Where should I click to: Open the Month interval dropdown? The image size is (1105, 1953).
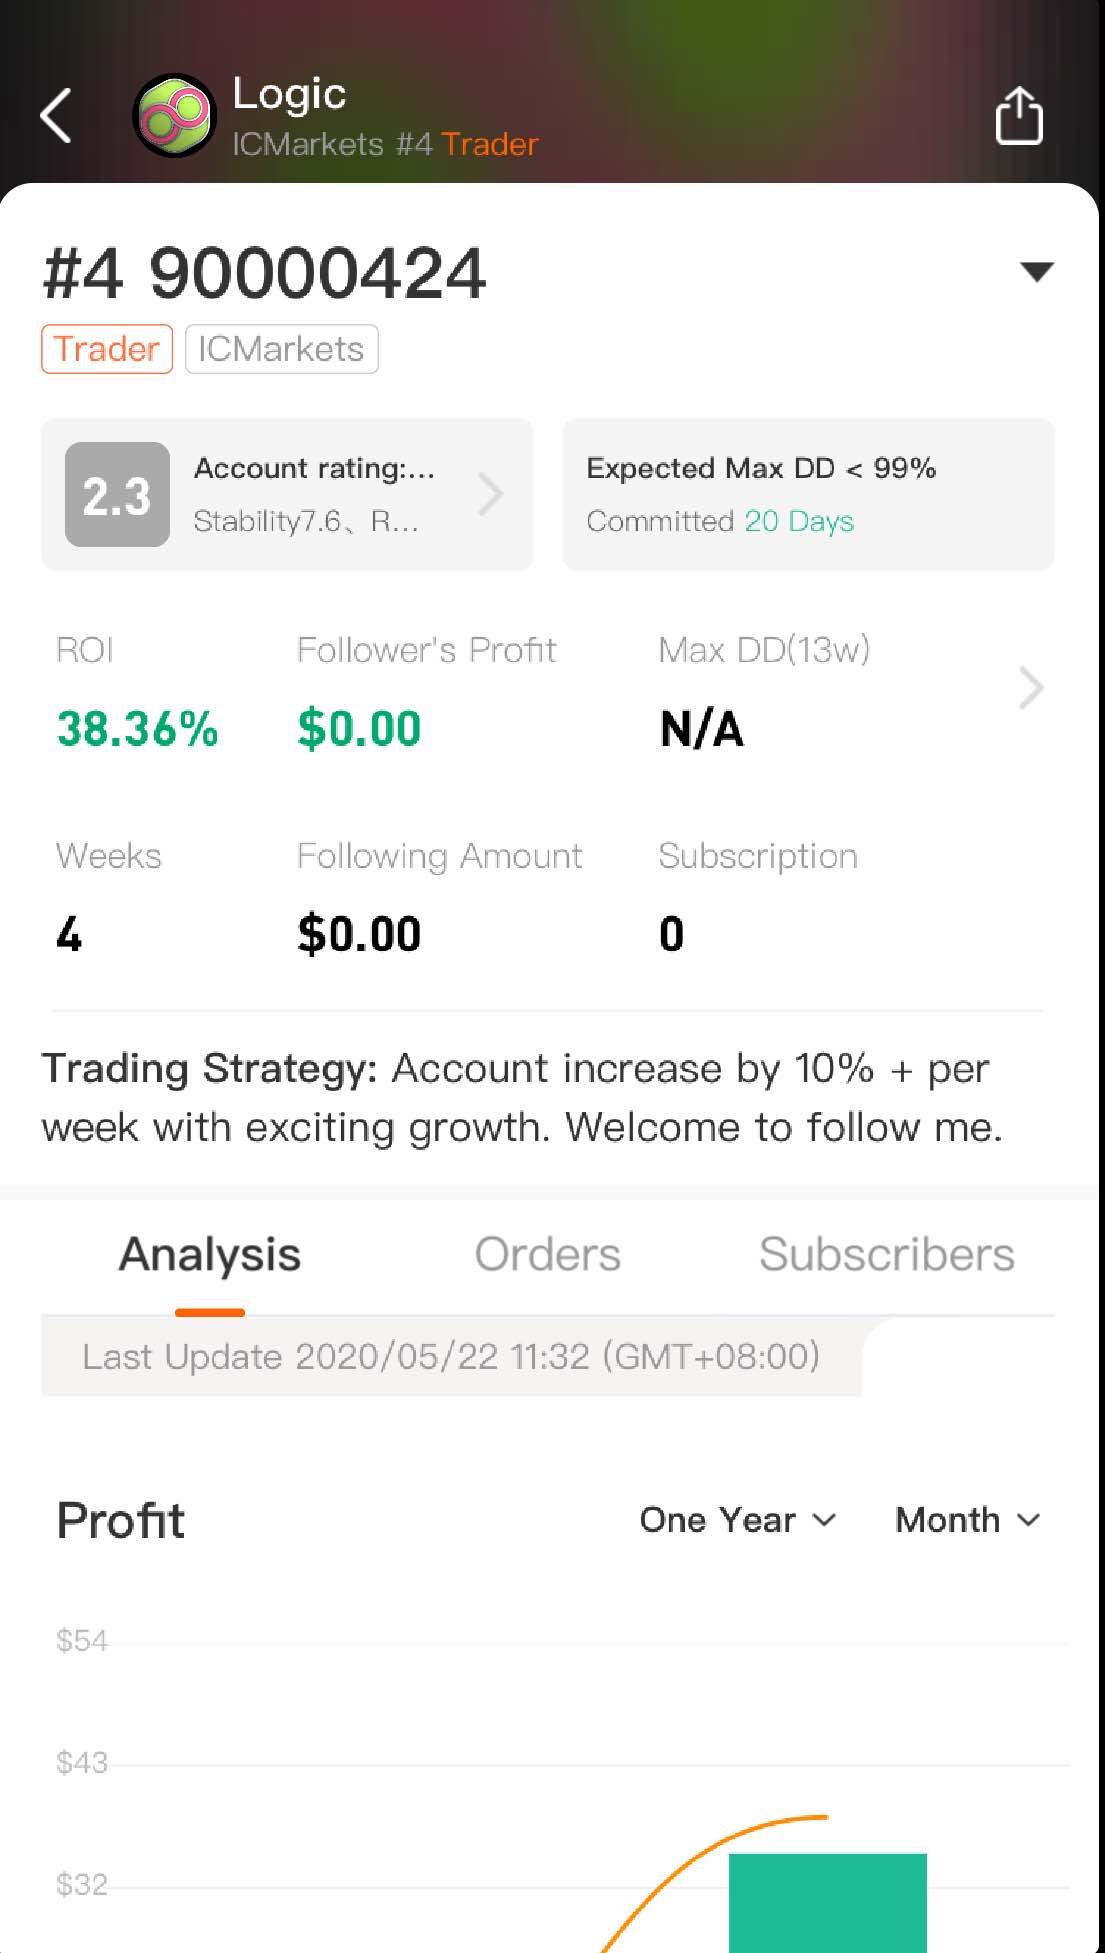tap(968, 1520)
